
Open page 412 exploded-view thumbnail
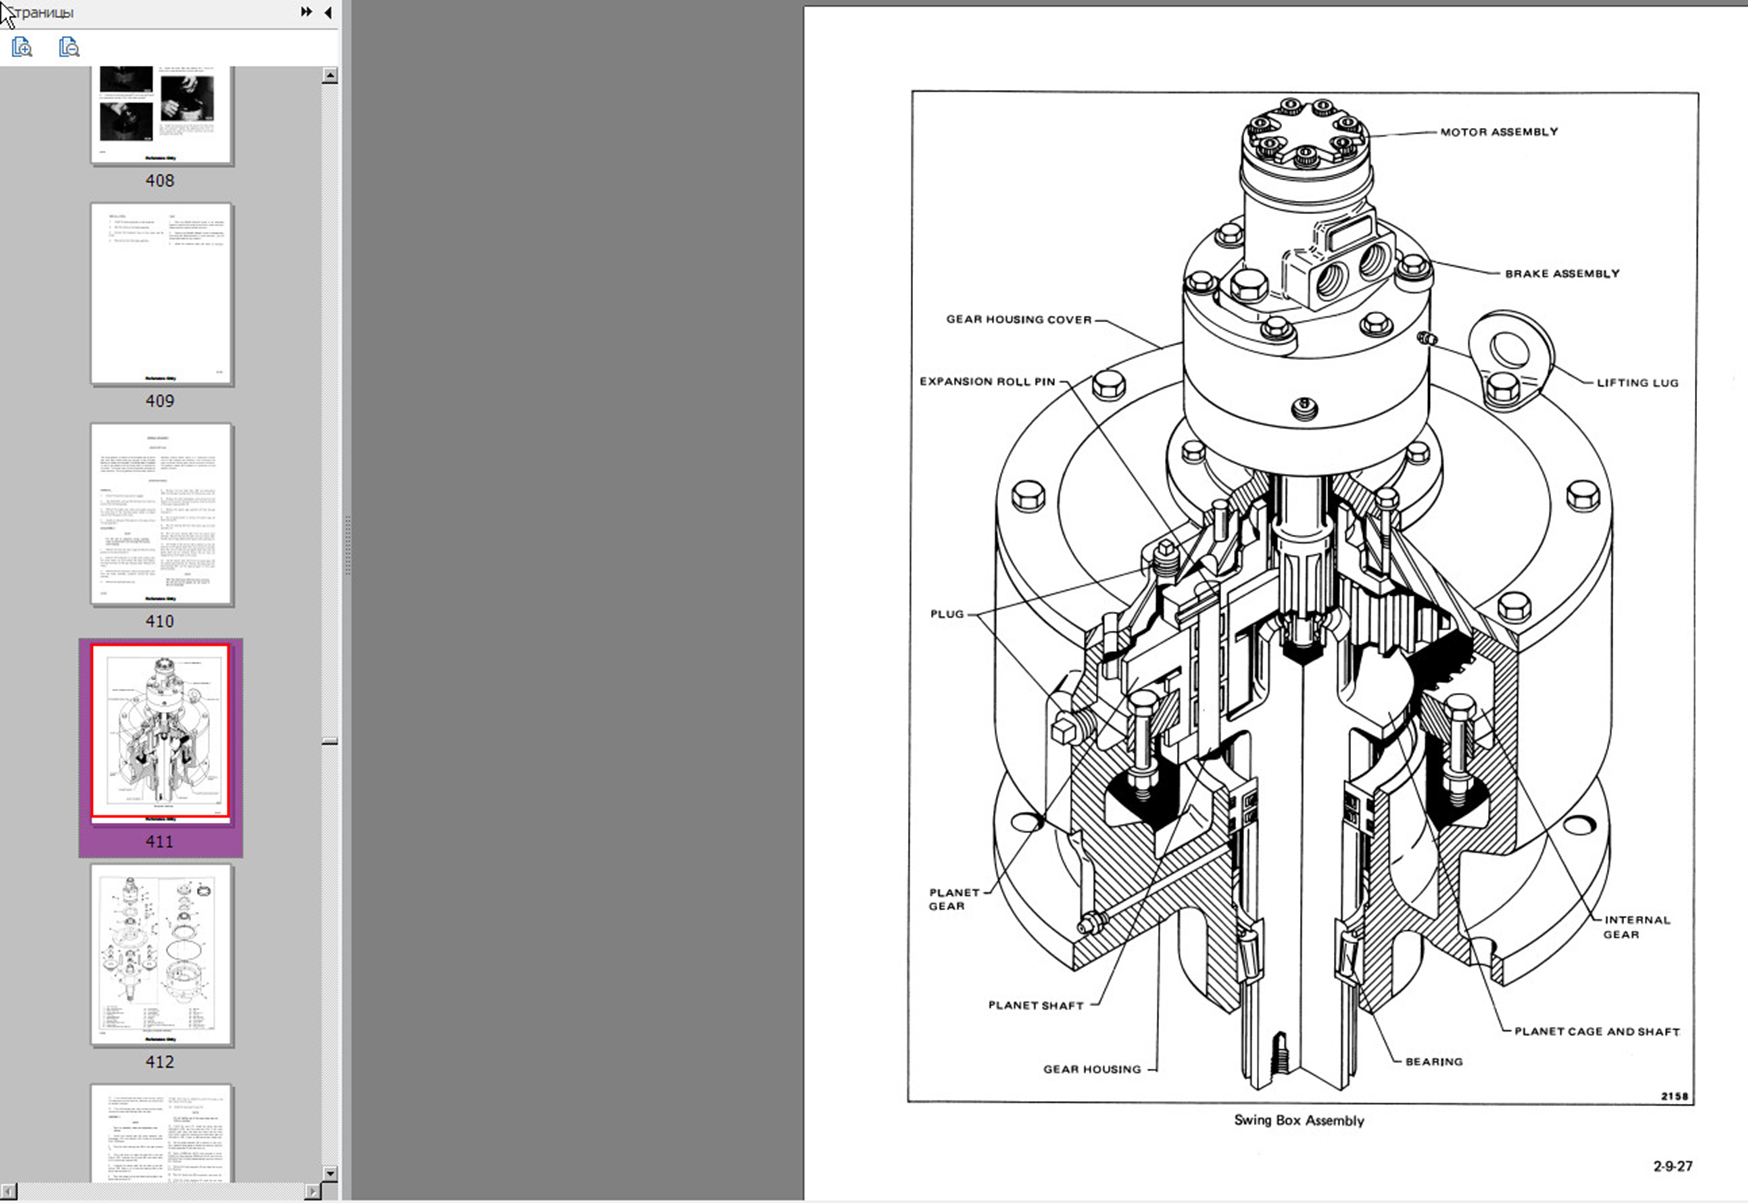(x=161, y=954)
